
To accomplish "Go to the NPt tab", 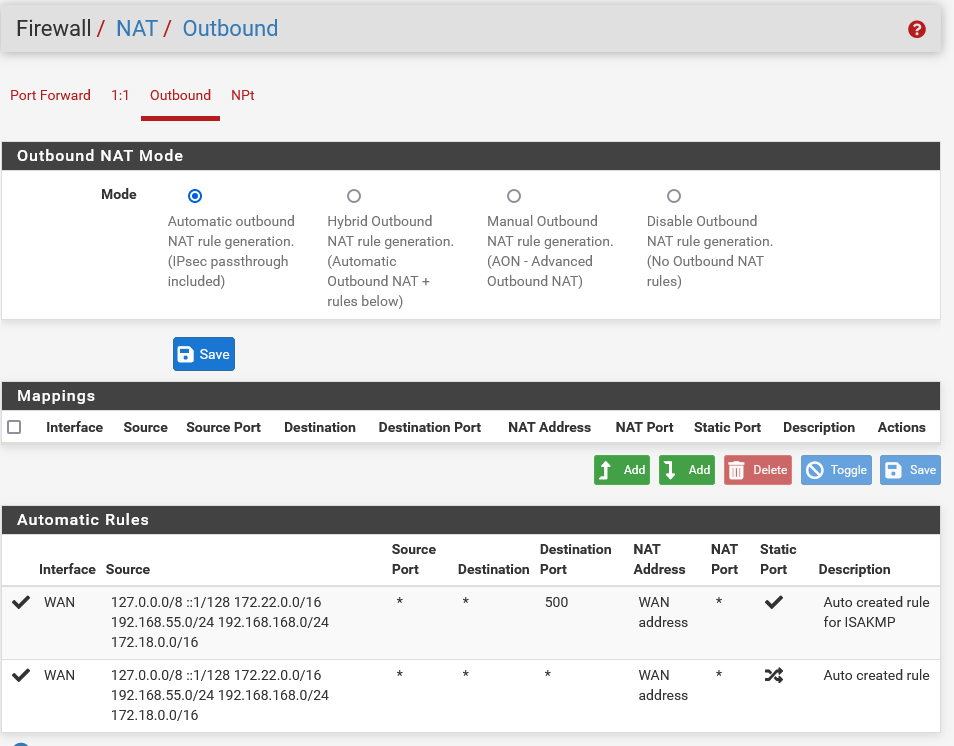I will 242,95.
